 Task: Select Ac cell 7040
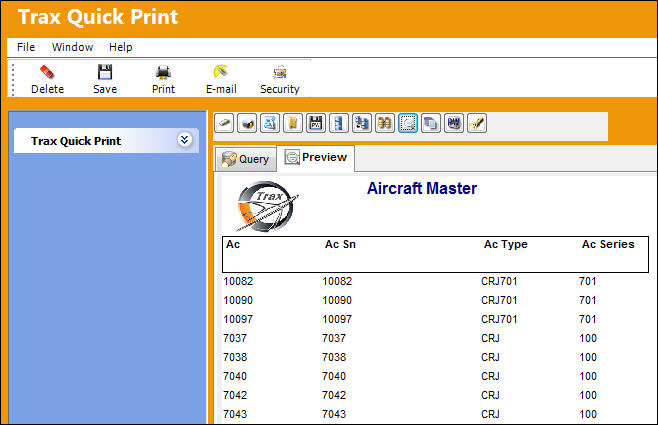point(235,376)
